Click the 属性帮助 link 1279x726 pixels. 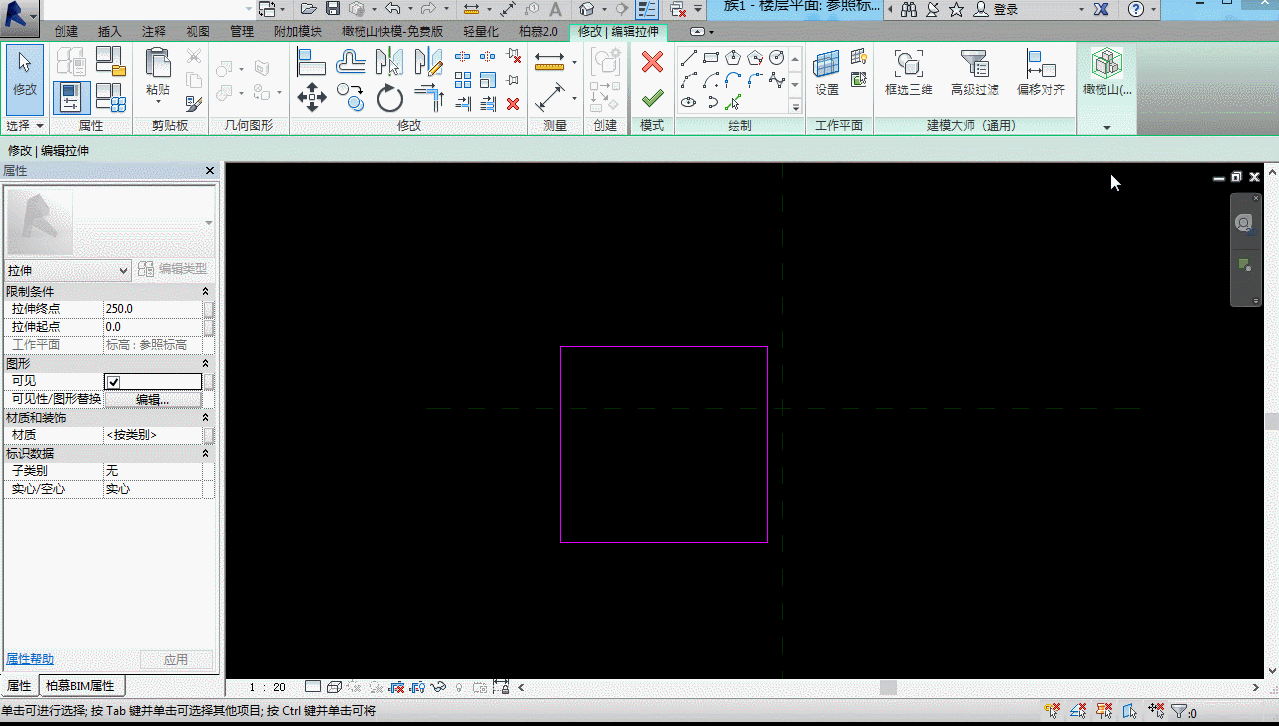pyautogui.click(x=30, y=659)
